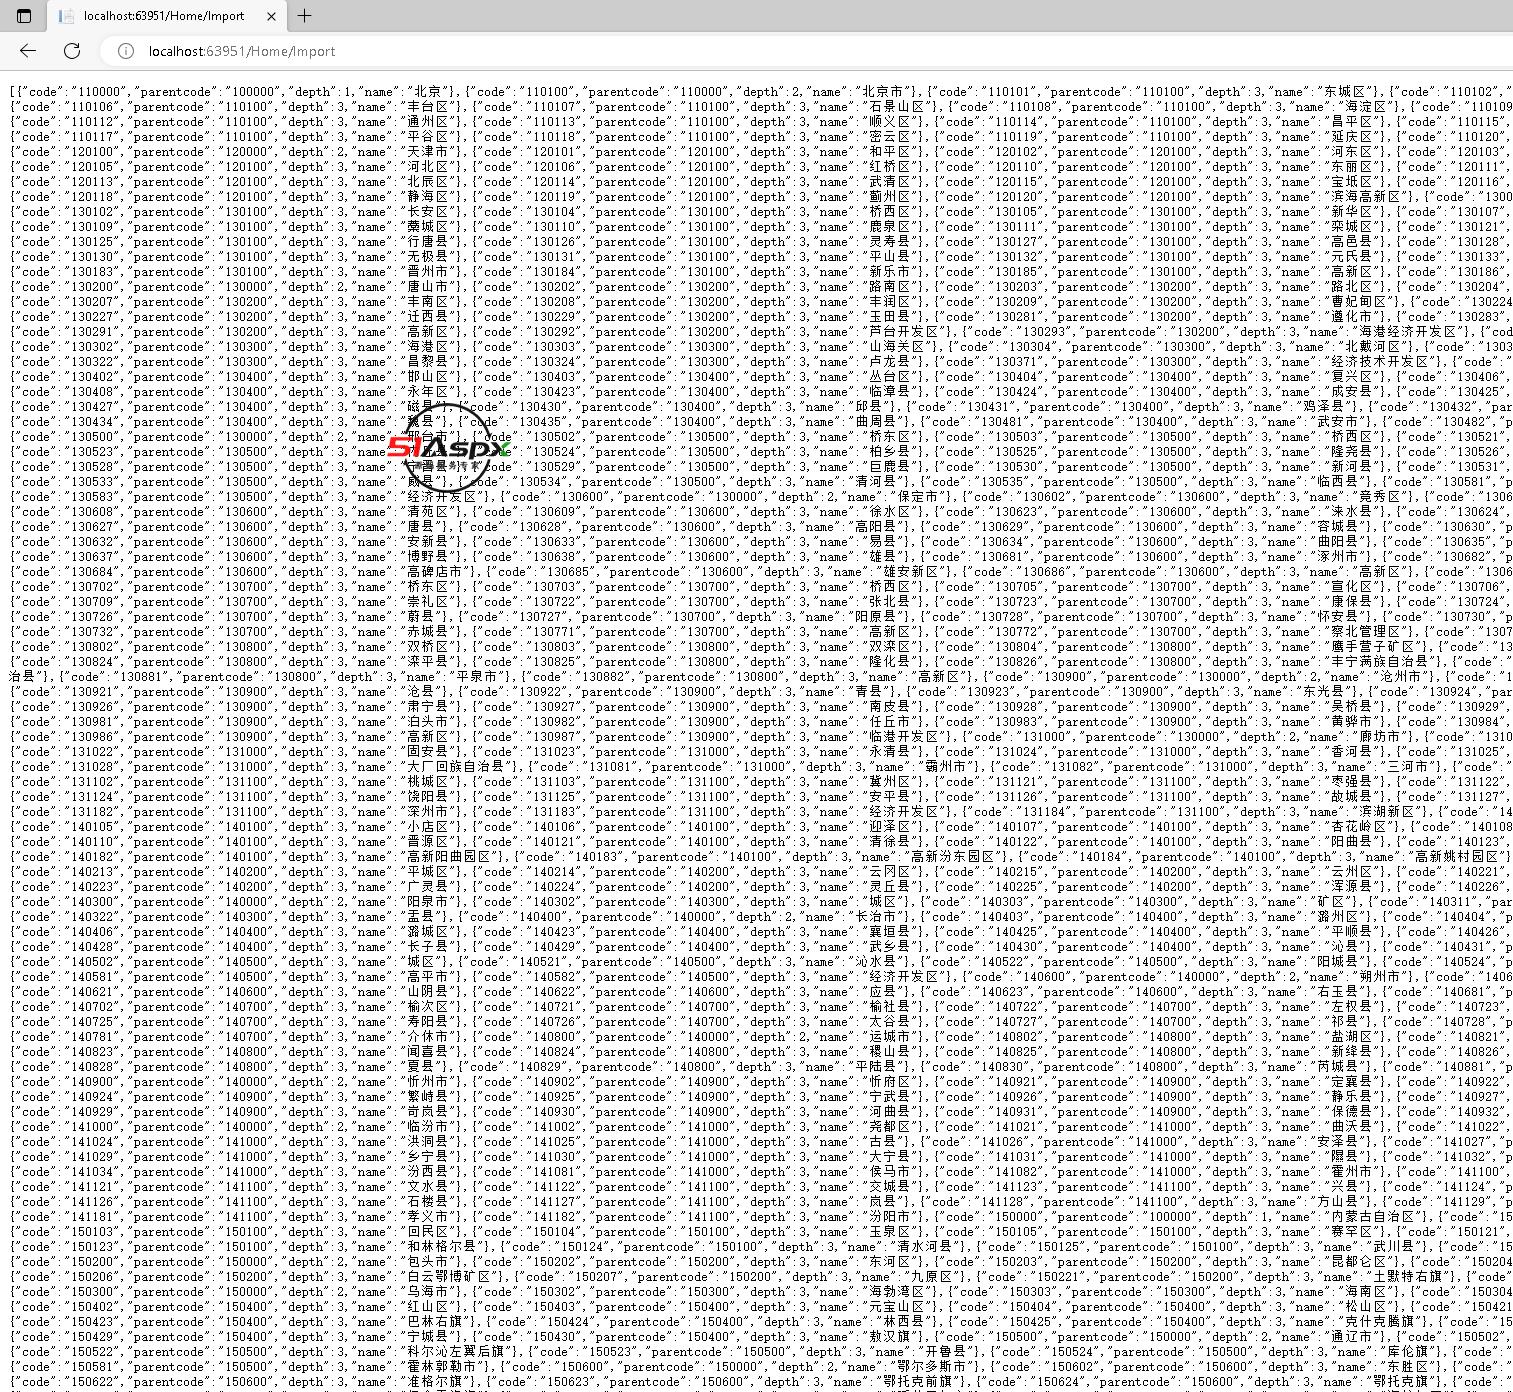This screenshot has width=1513, height=1392.
Task: Click the name "阳泉市"
Action: [x=430, y=902]
